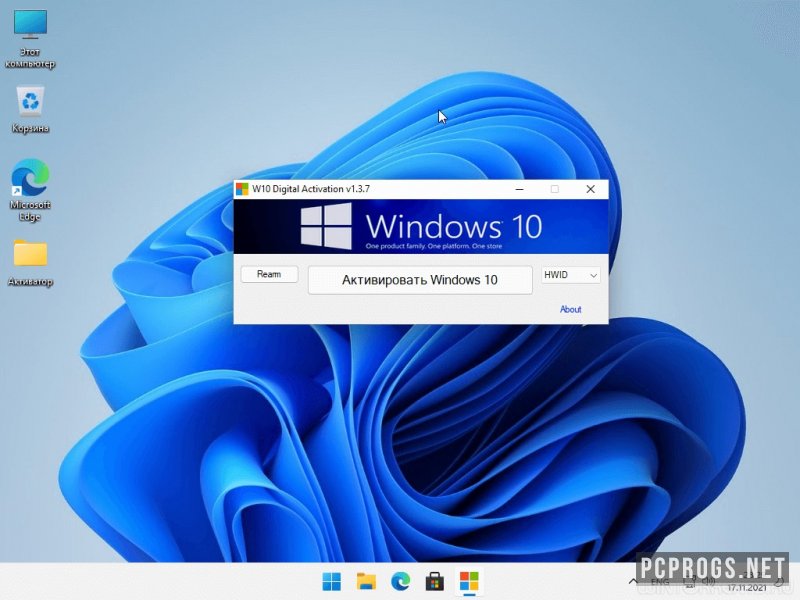Open Microsoft Store from the taskbar
Image resolution: width=800 pixels, height=600 pixels.
point(435,581)
